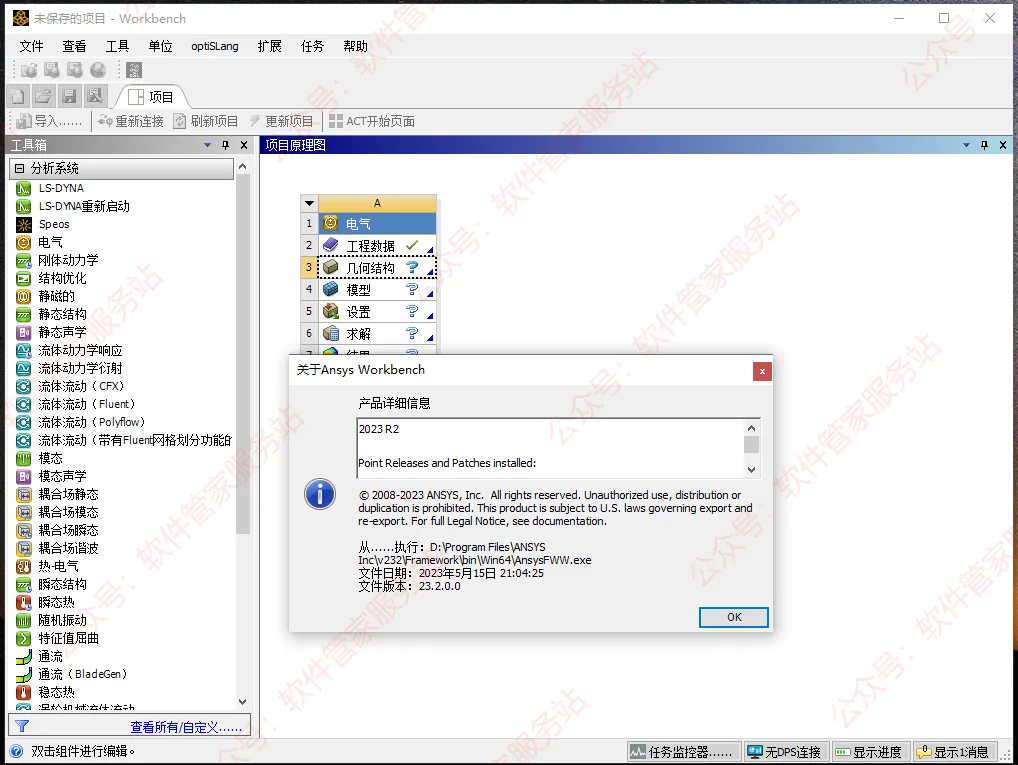Click the 导入 button
Screen dimensions: 1018x765
(49, 121)
